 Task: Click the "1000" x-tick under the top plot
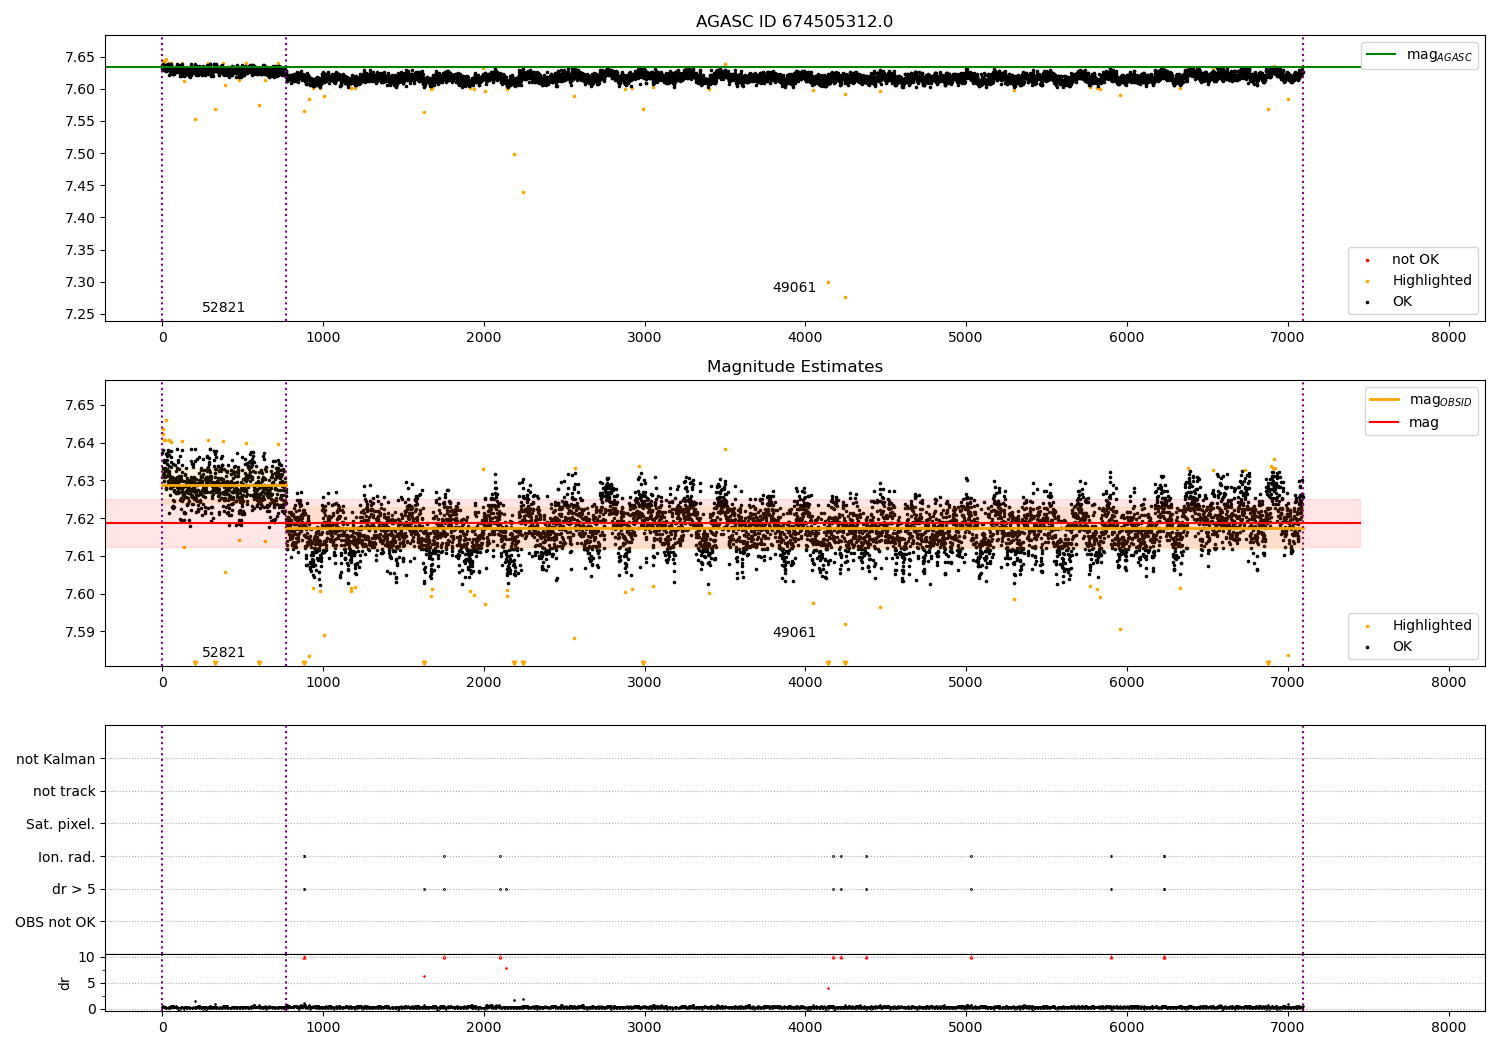pos(323,338)
